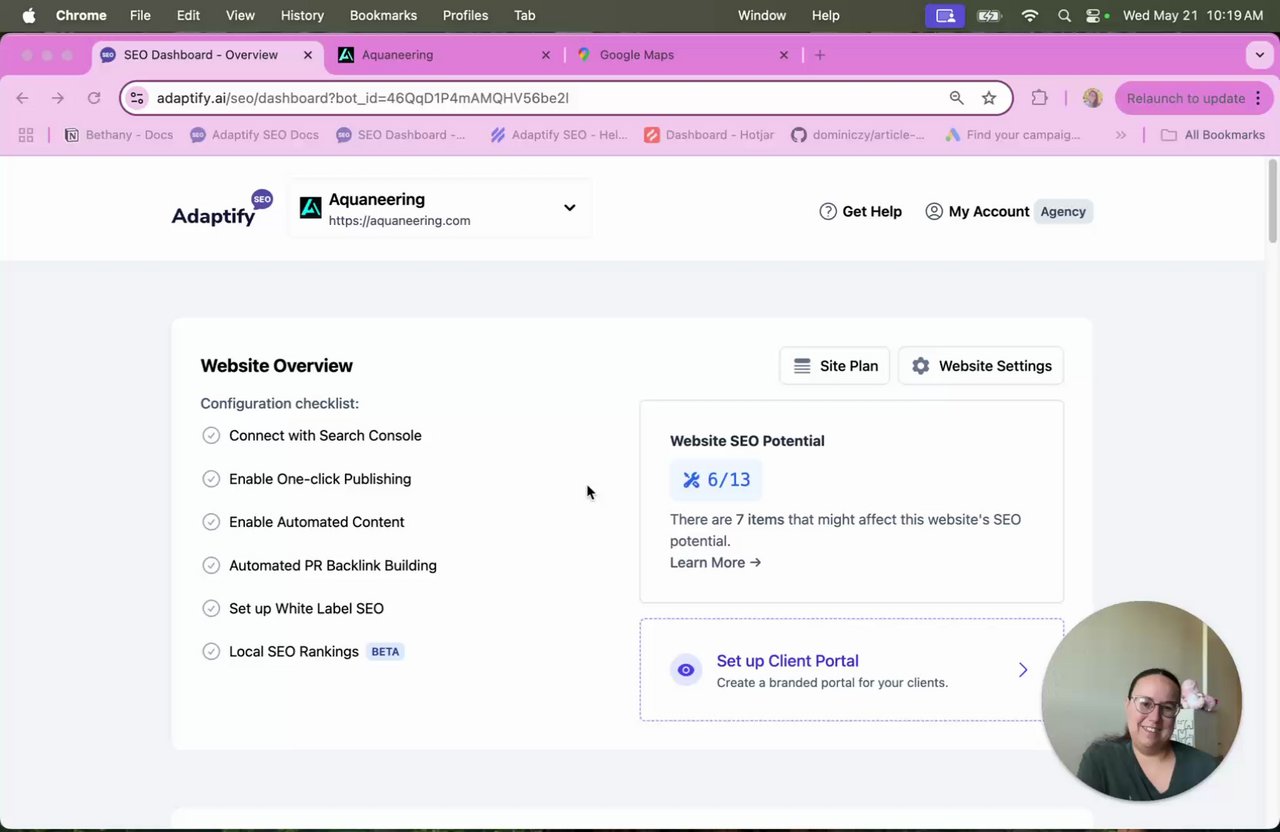Show hidden bookmarks with the overflow chevron

point(1121,135)
